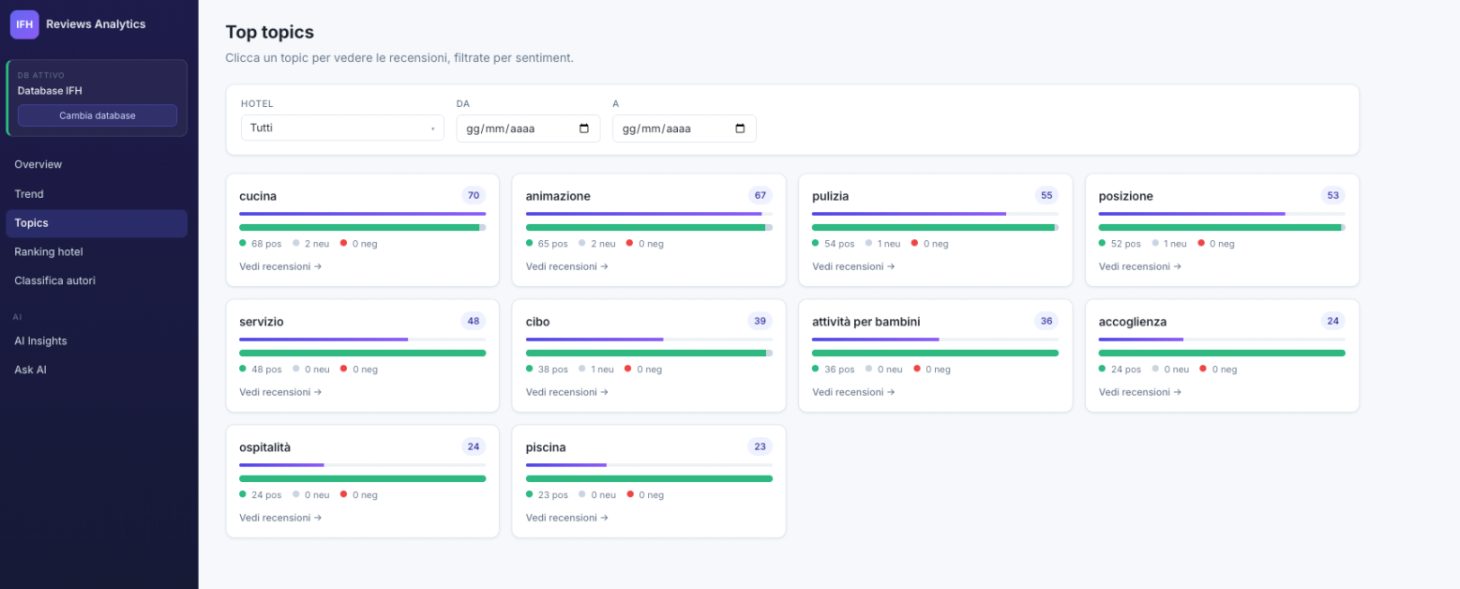The image size is (1460, 589).
Task: Click the servizio topic title
Action: 261,322
